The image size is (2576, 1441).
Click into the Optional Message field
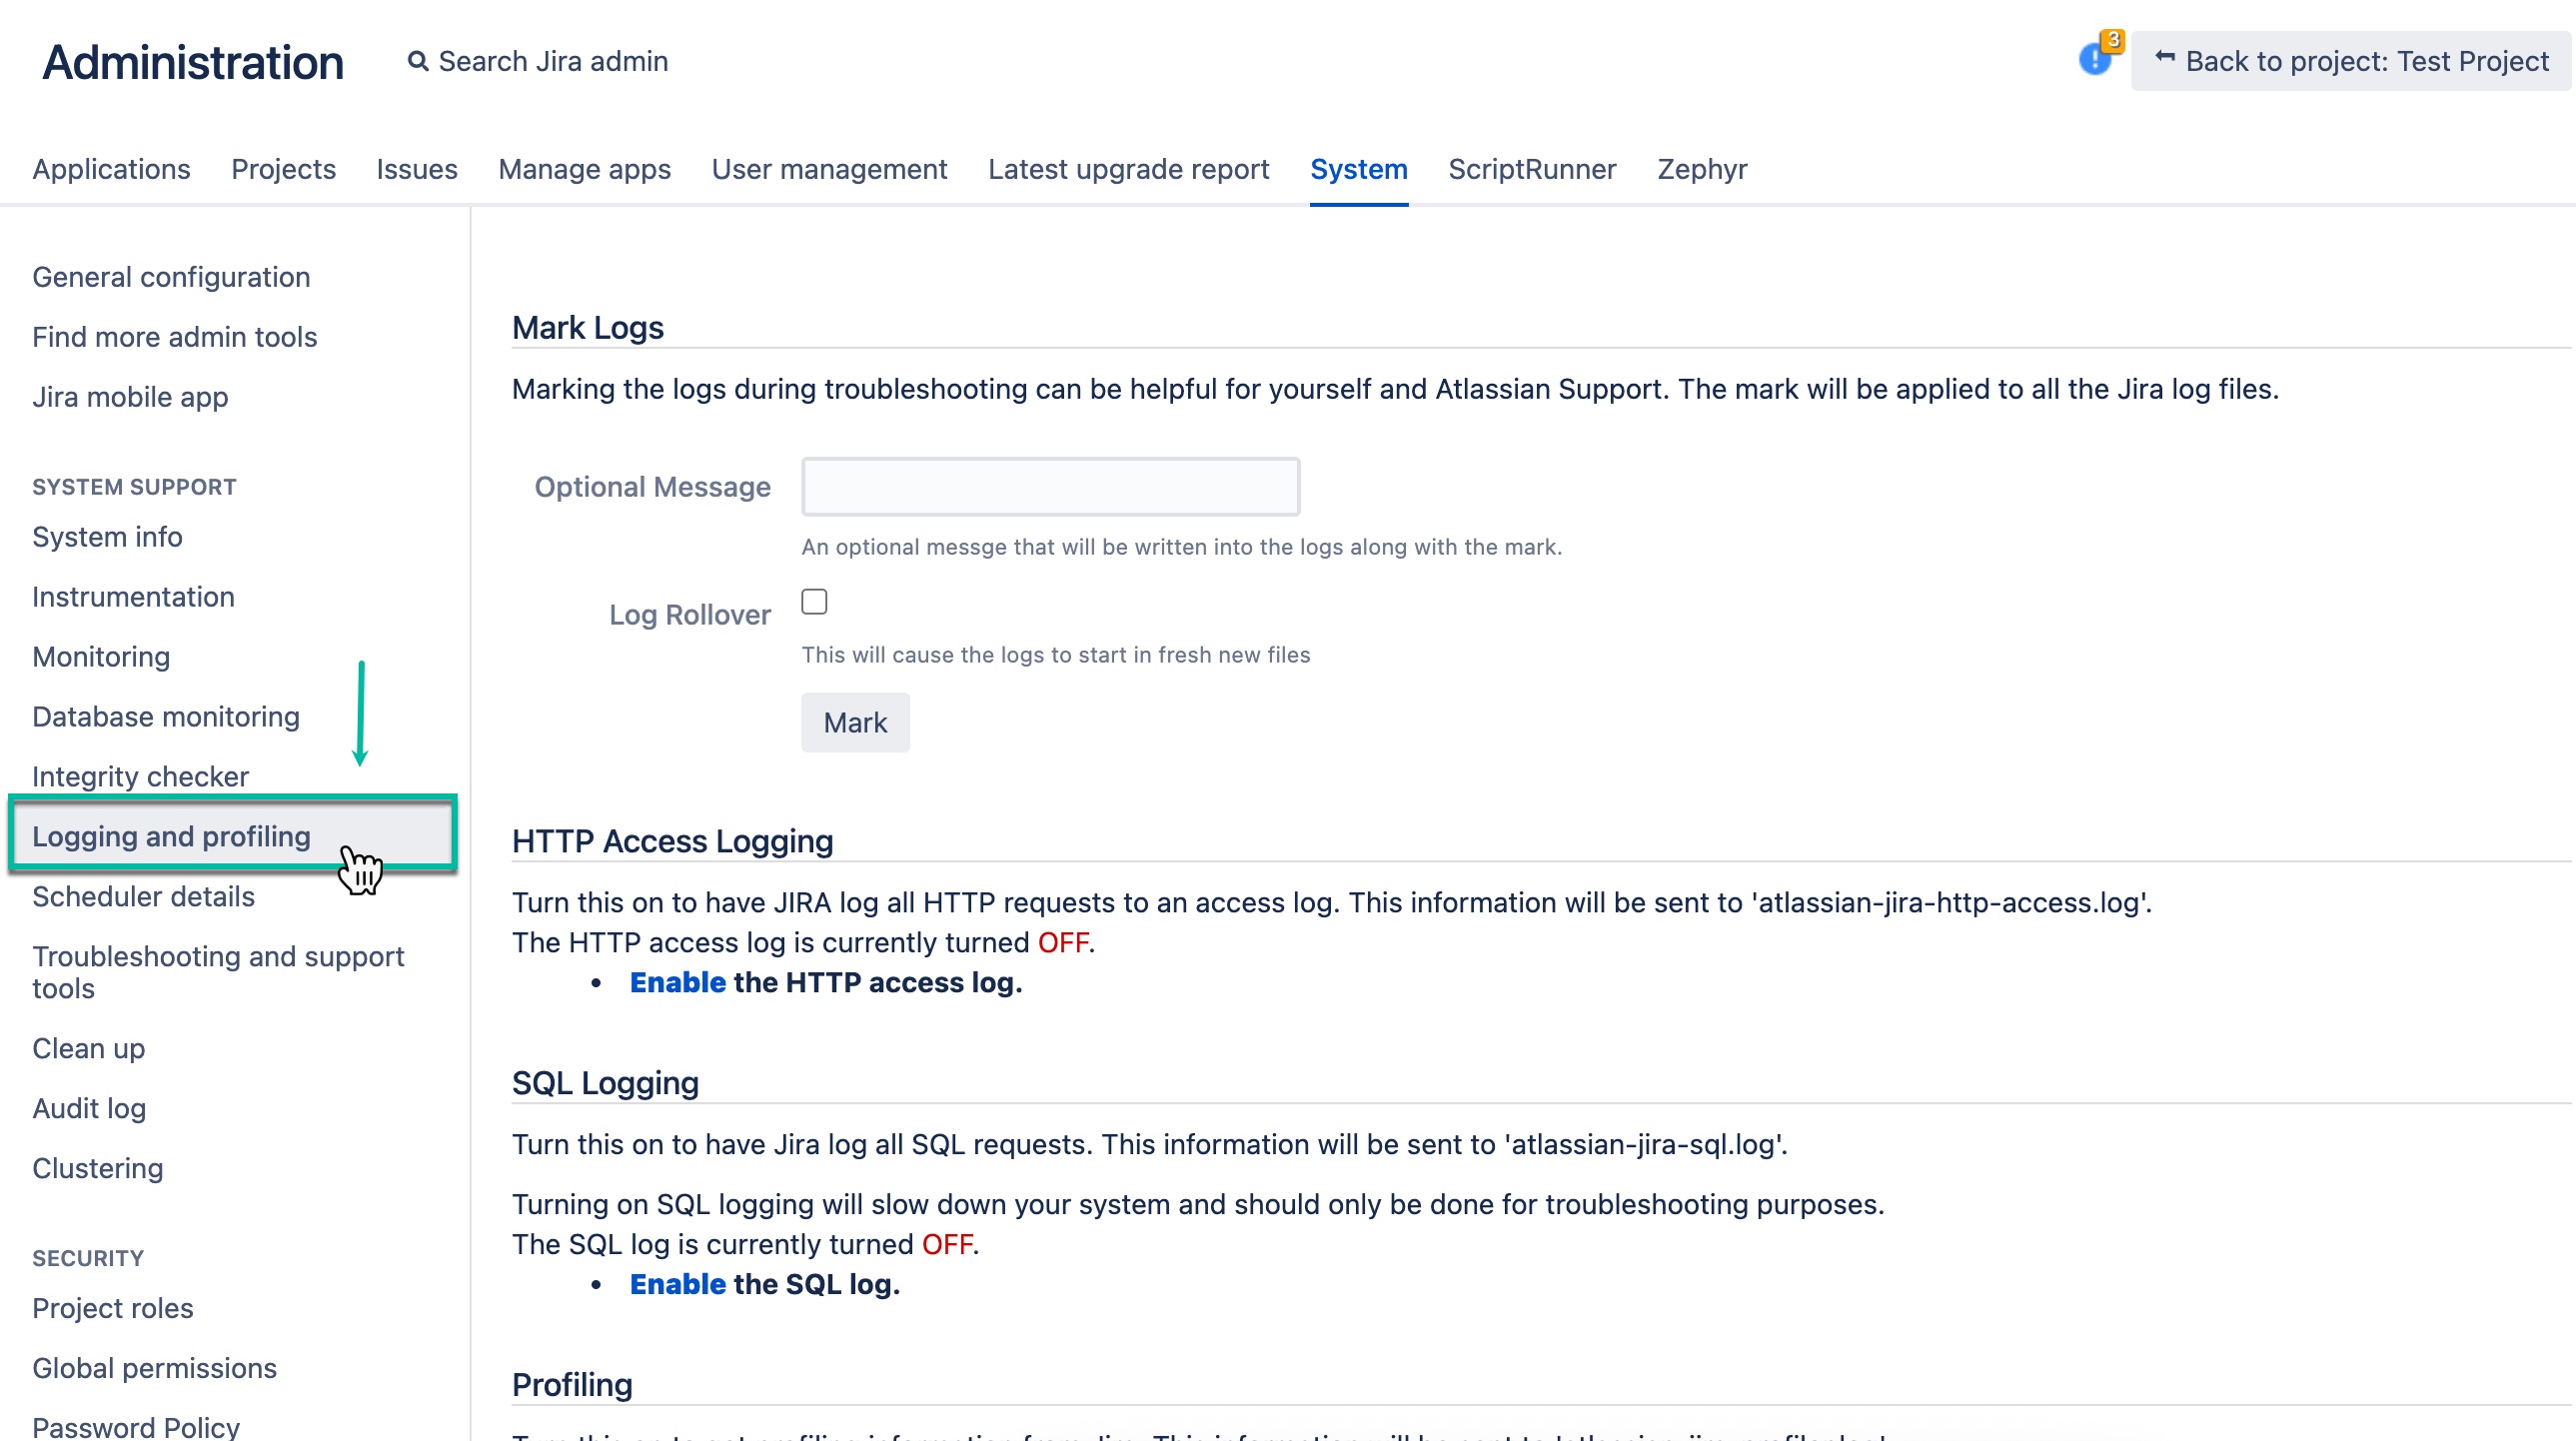[x=1050, y=487]
